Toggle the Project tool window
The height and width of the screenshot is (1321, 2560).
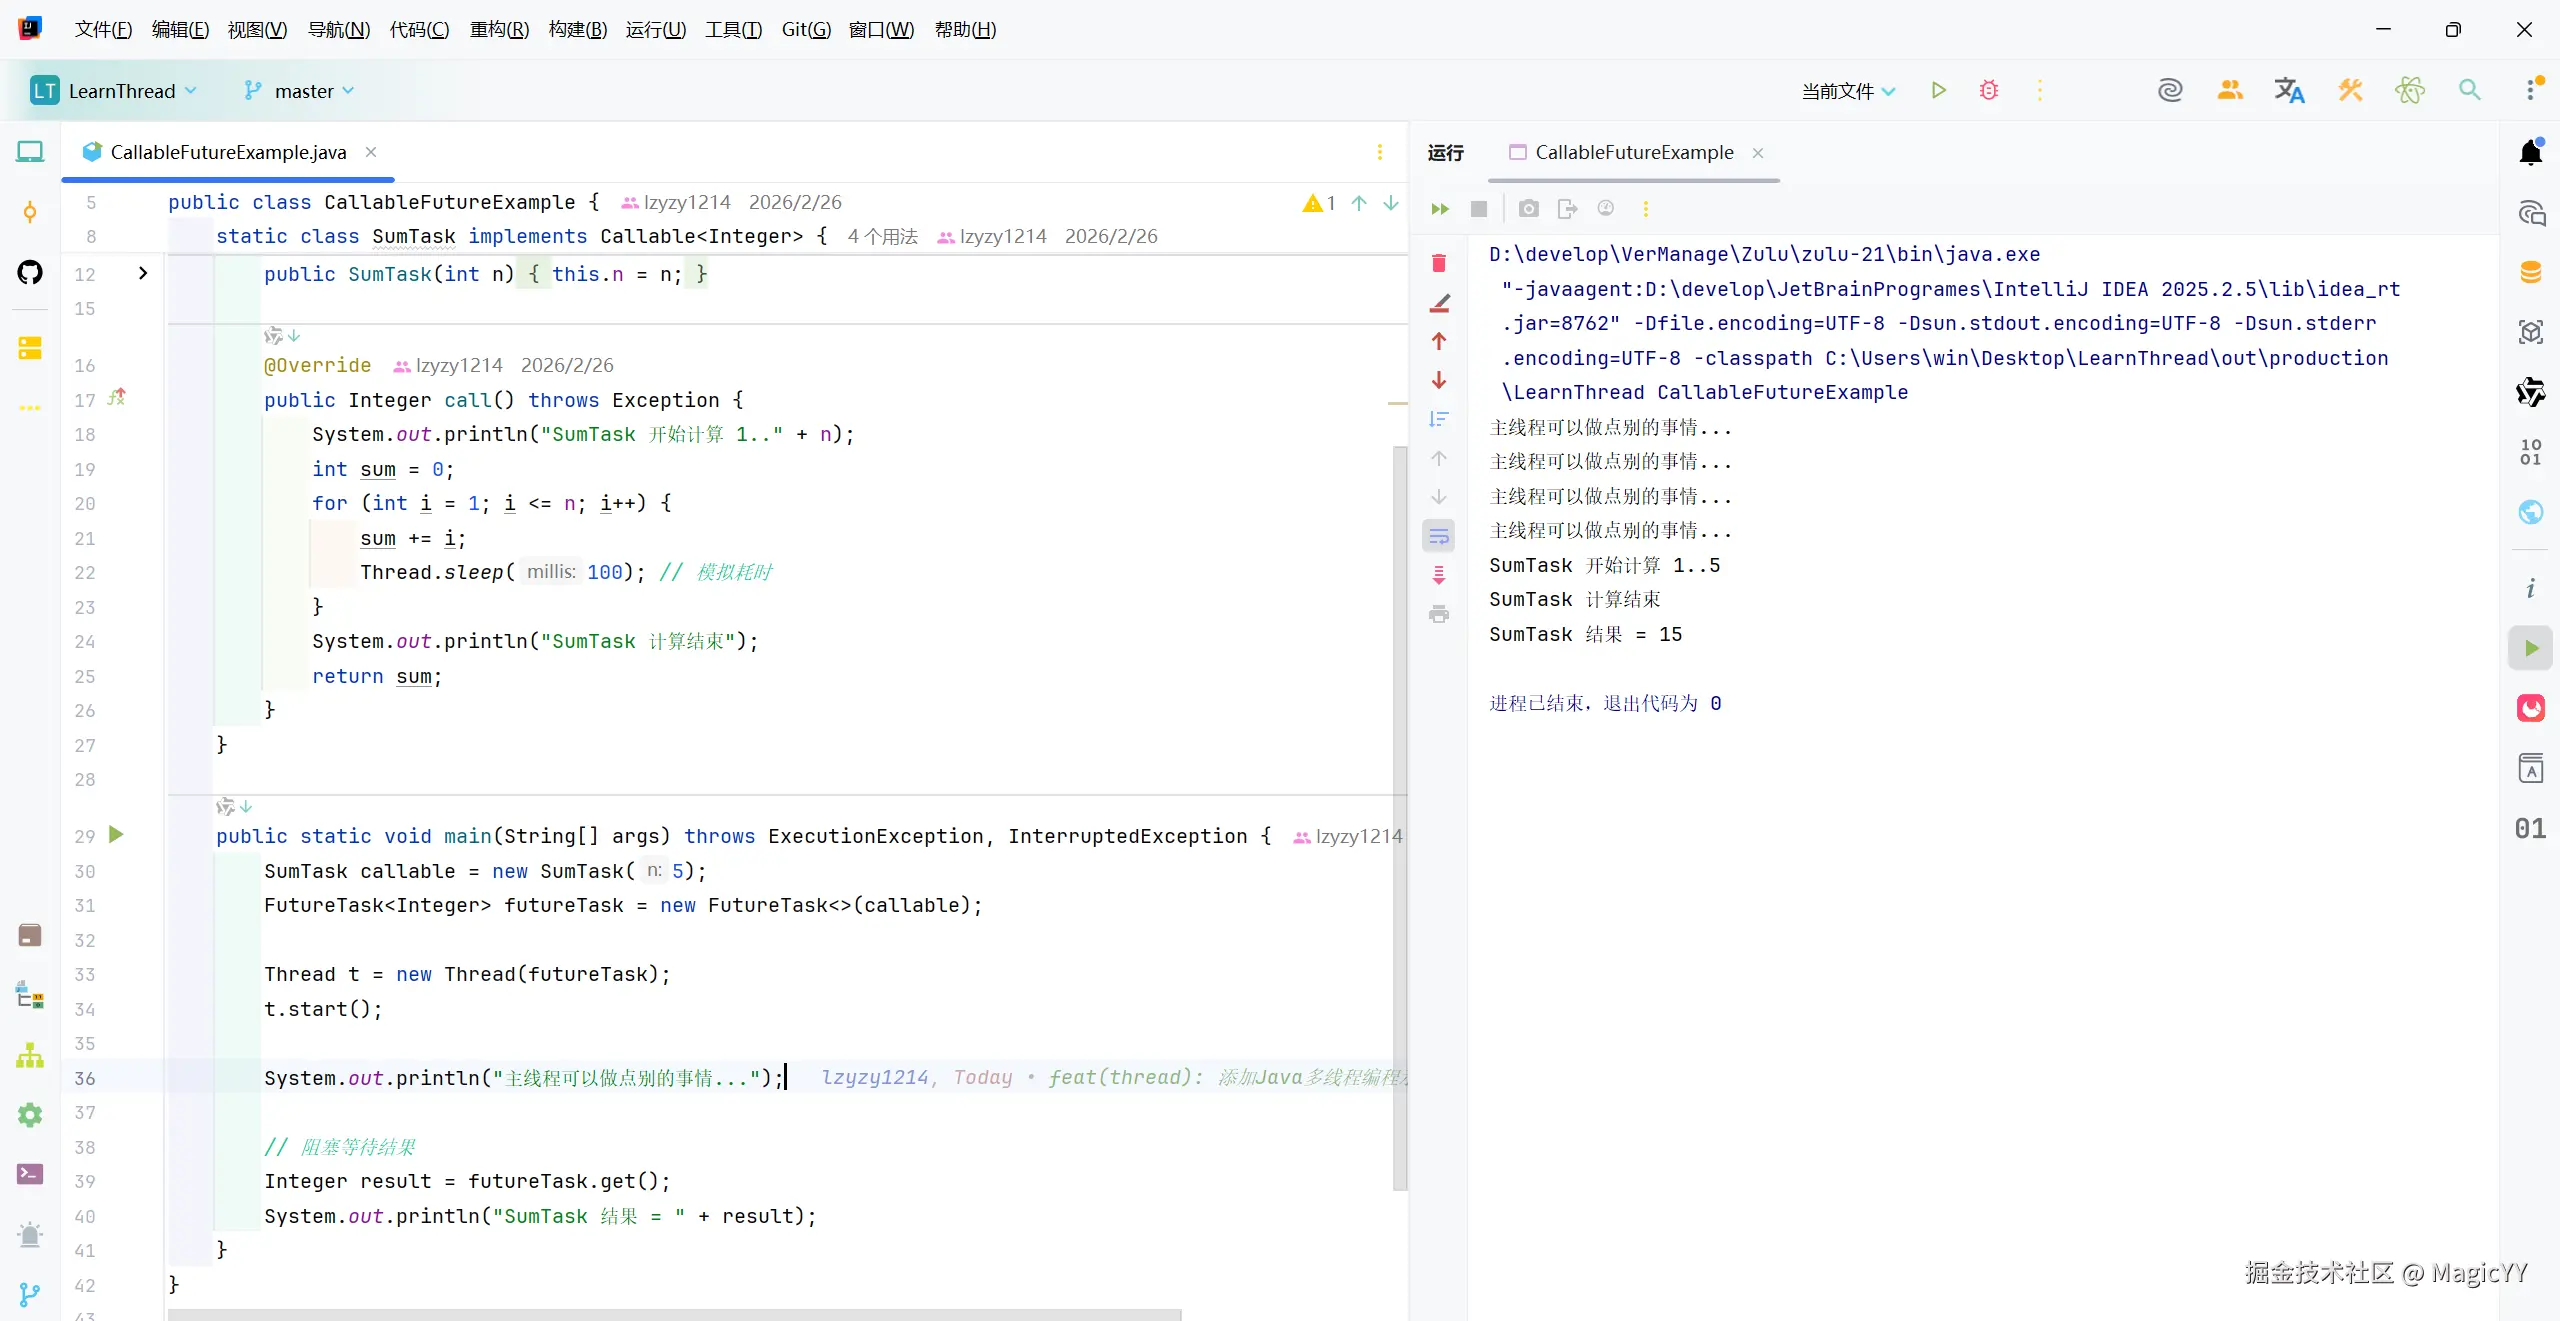[30, 152]
